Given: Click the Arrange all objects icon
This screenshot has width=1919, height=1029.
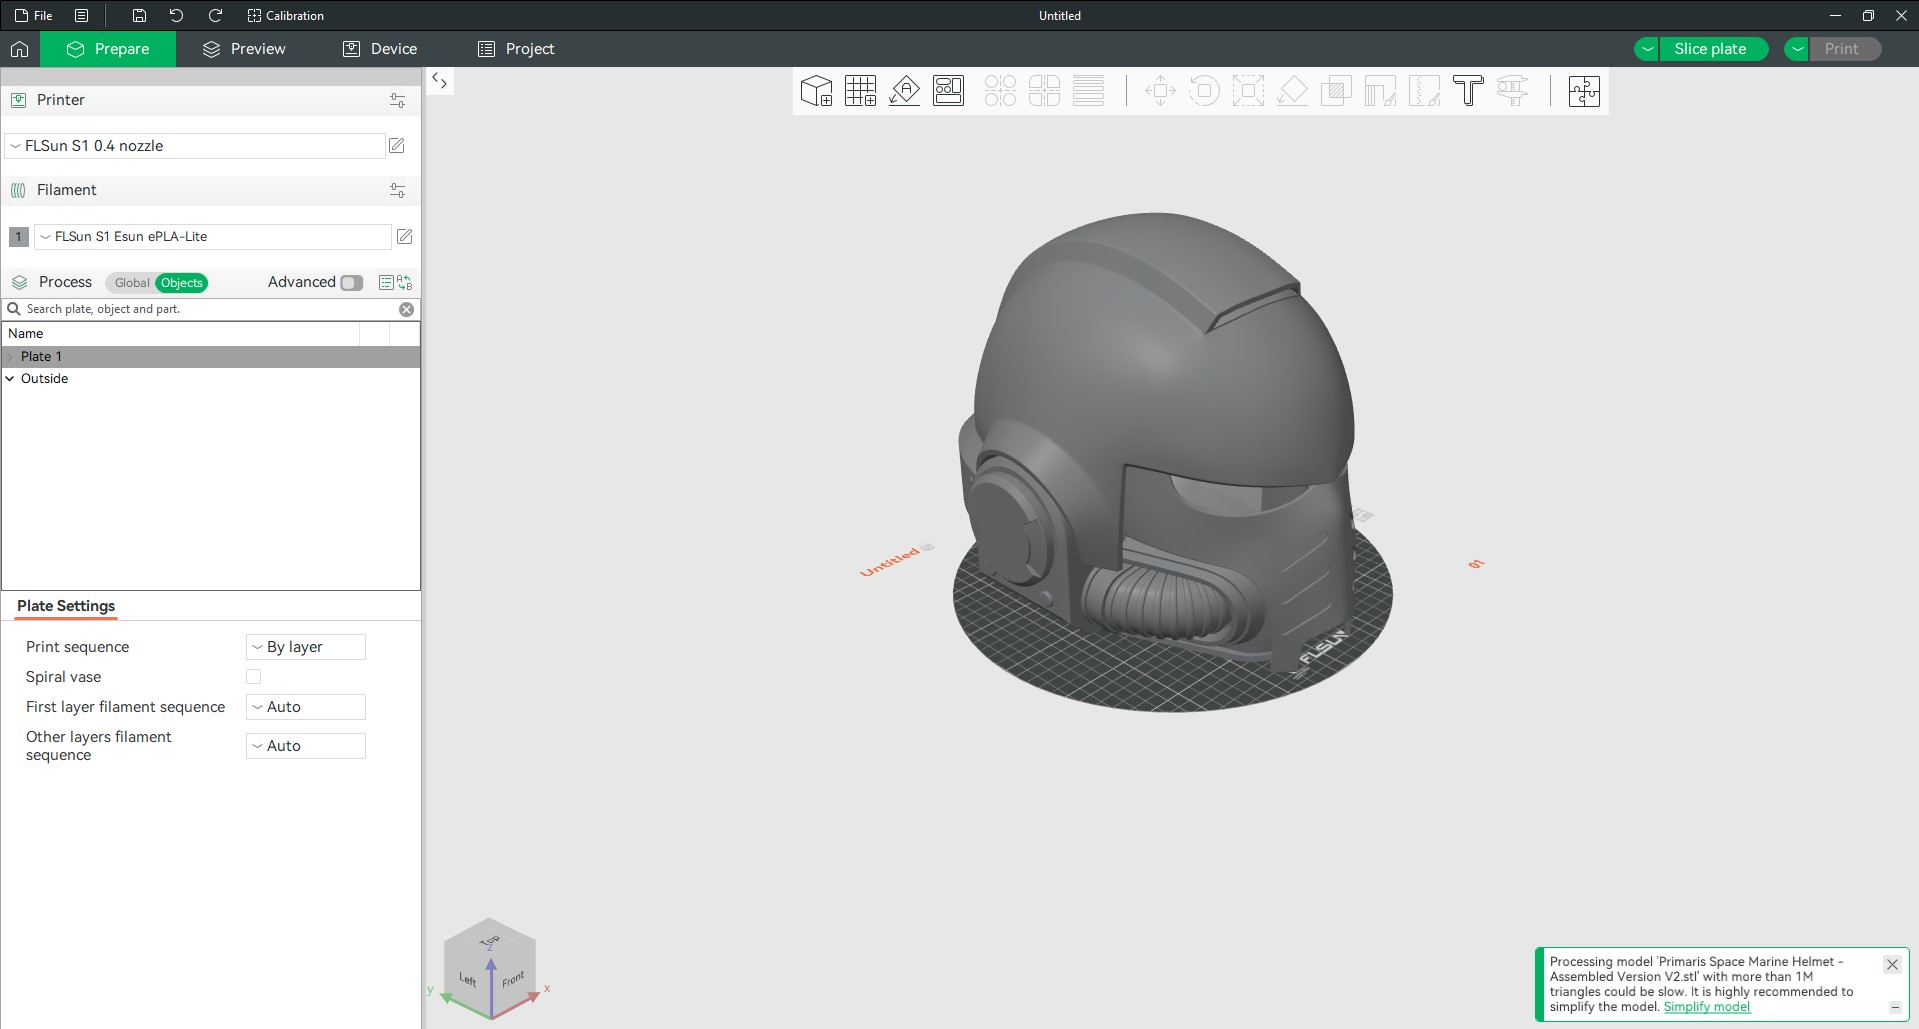Looking at the screenshot, I should [x=948, y=92].
